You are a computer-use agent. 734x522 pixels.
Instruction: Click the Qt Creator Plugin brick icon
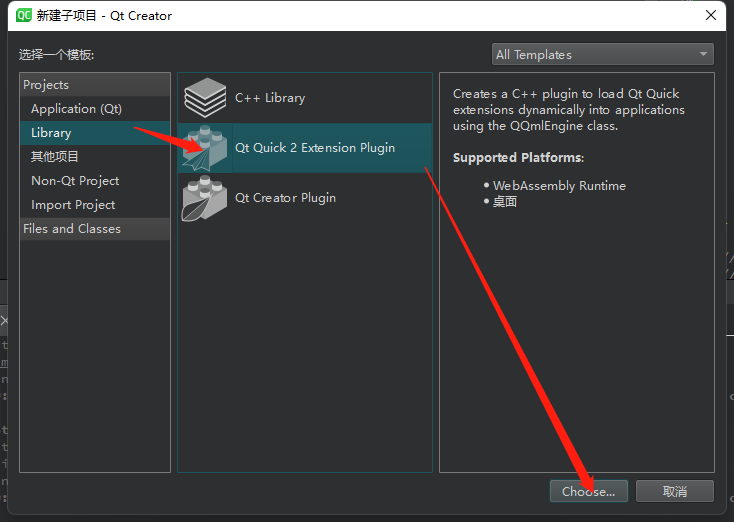205,198
